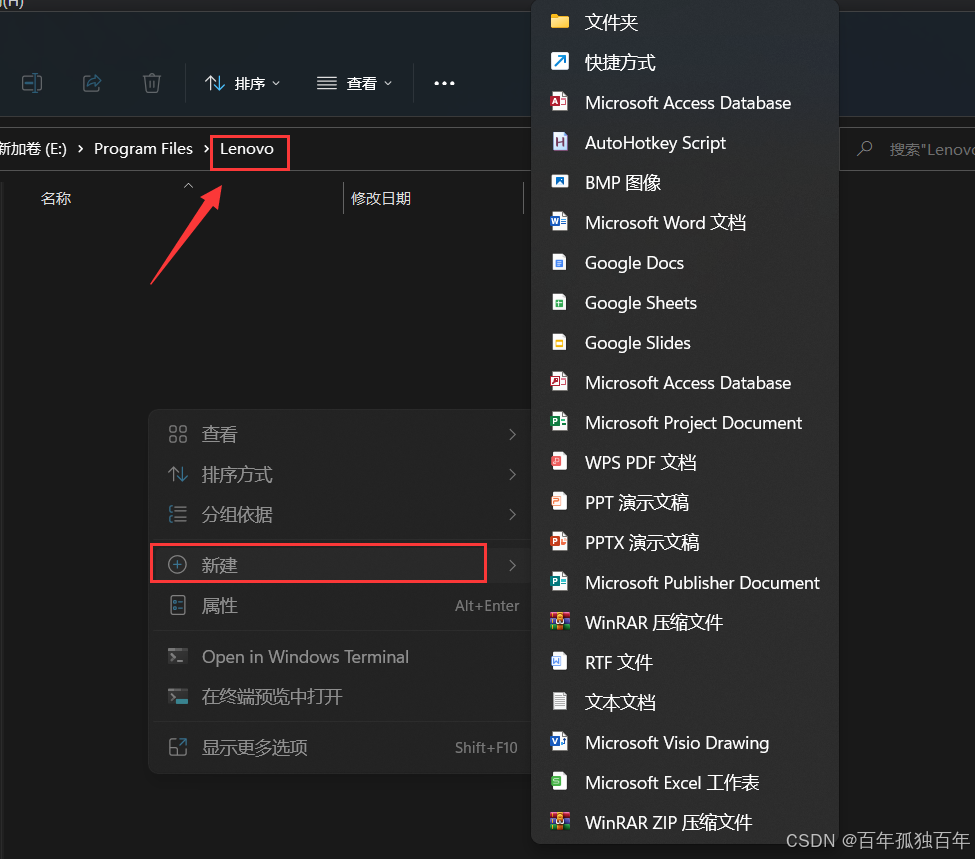
Task: Click the search box for Lenovo
Action: 910,149
